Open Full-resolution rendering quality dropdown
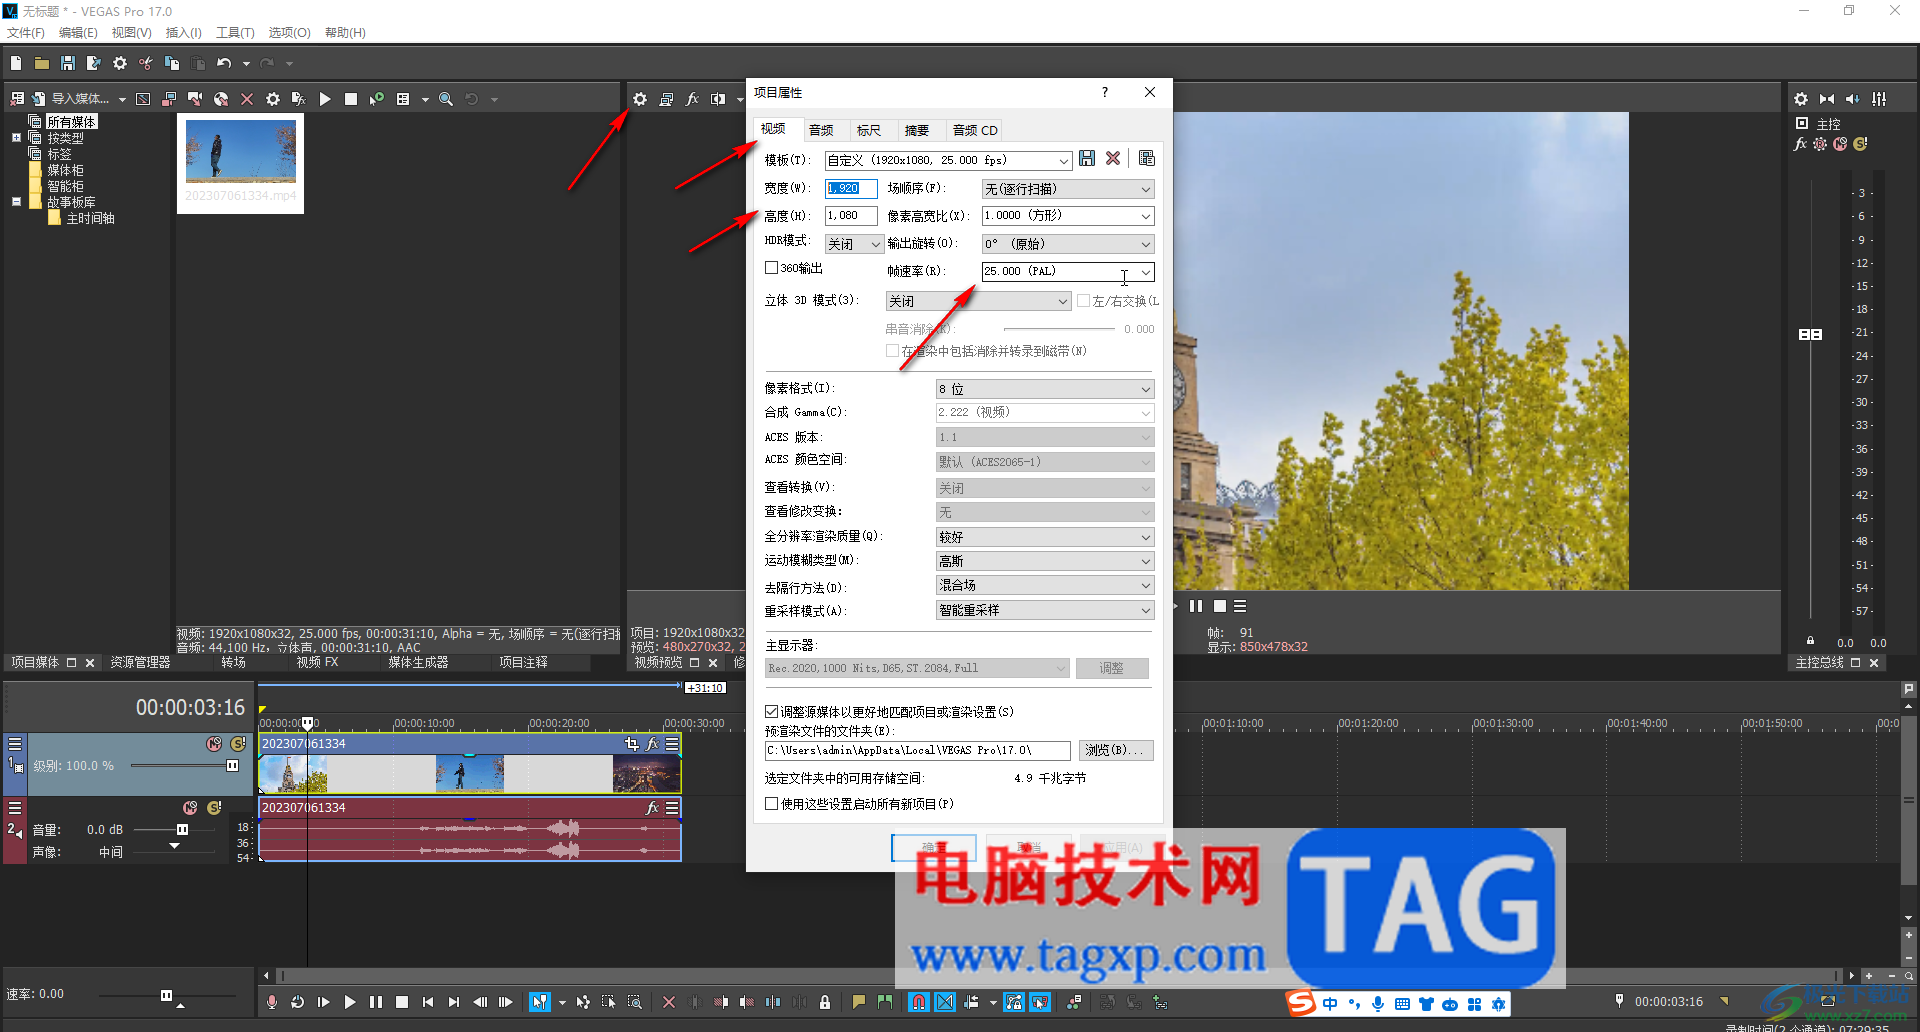This screenshot has width=1920, height=1032. tap(1045, 537)
